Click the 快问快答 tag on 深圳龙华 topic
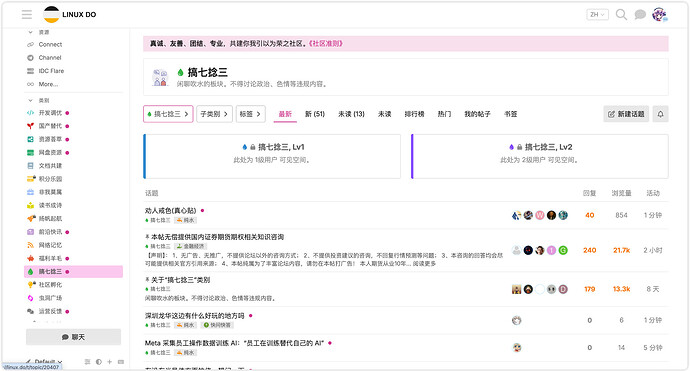The height and width of the screenshot is (371, 690). tap(217, 325)
